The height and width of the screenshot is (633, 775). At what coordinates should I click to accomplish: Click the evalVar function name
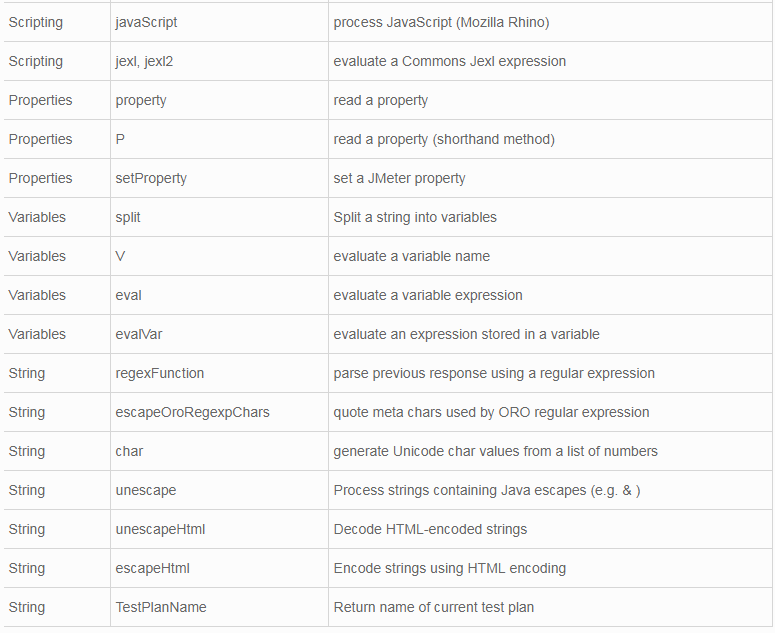coord(139,334)
